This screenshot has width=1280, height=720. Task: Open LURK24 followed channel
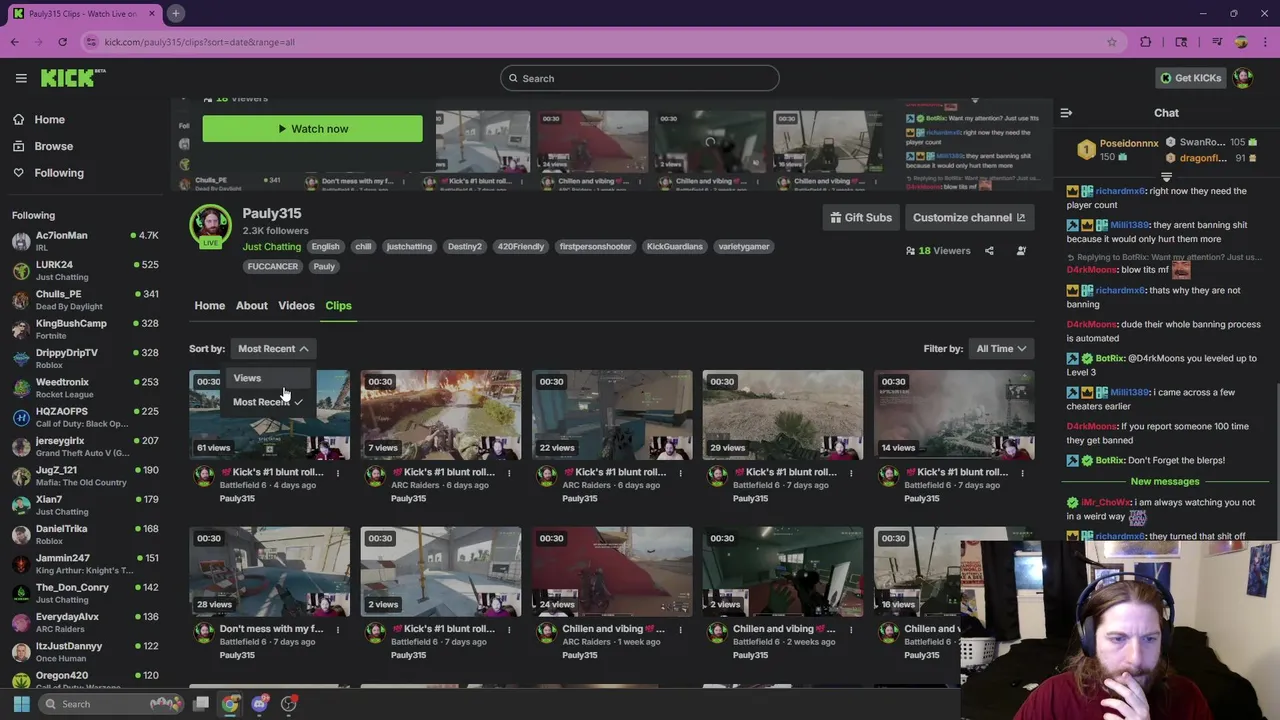click(85, 271)
